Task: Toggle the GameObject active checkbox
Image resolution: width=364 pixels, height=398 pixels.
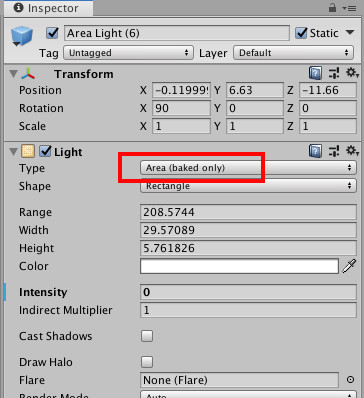Action: (x=52, y=33)
